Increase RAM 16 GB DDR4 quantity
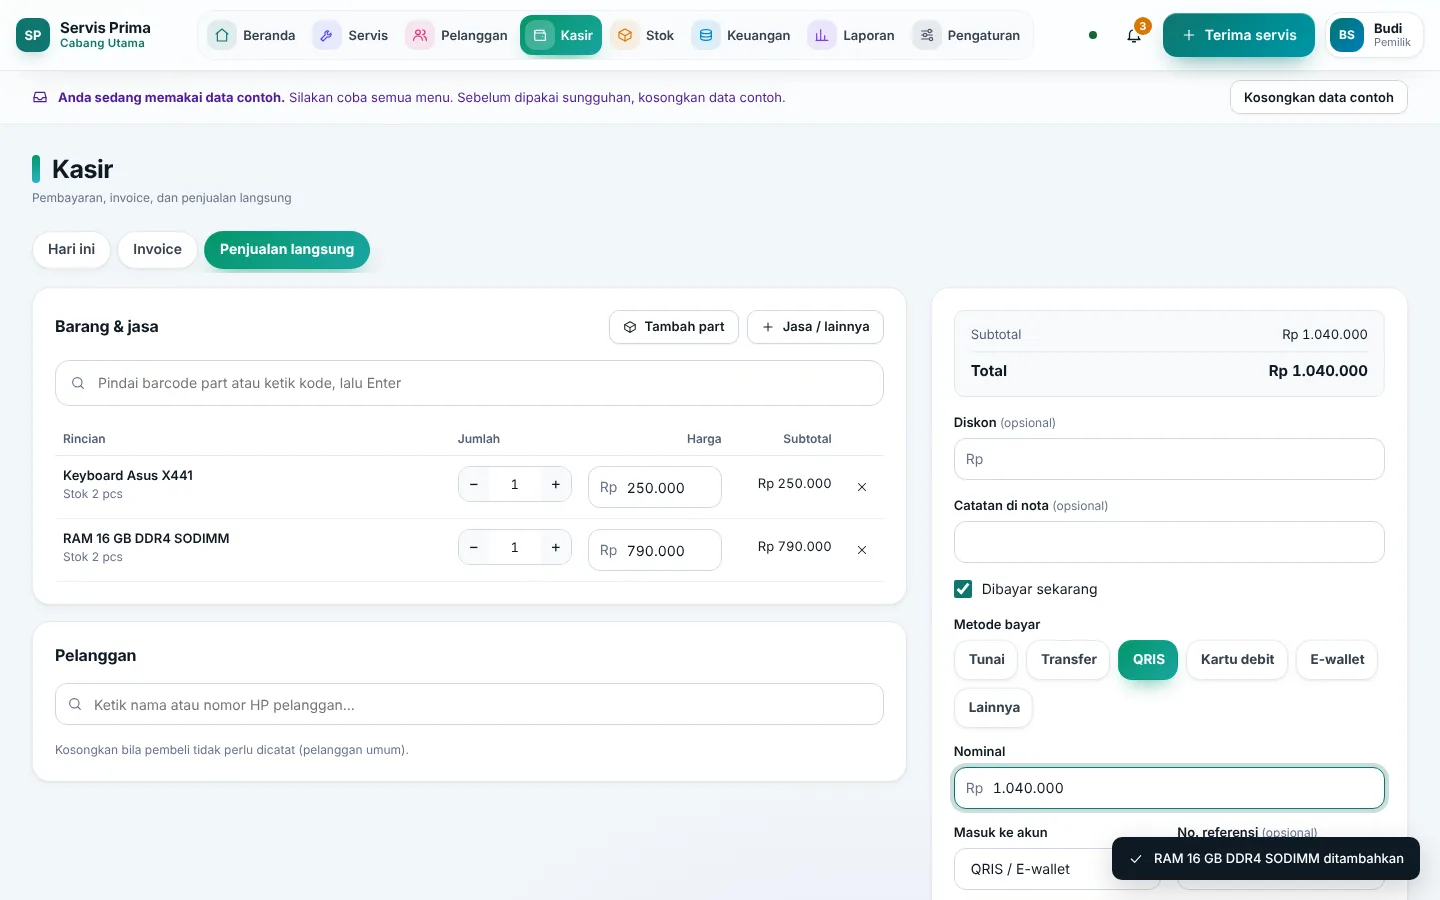The image size is (1440, 900). [556, 548]
